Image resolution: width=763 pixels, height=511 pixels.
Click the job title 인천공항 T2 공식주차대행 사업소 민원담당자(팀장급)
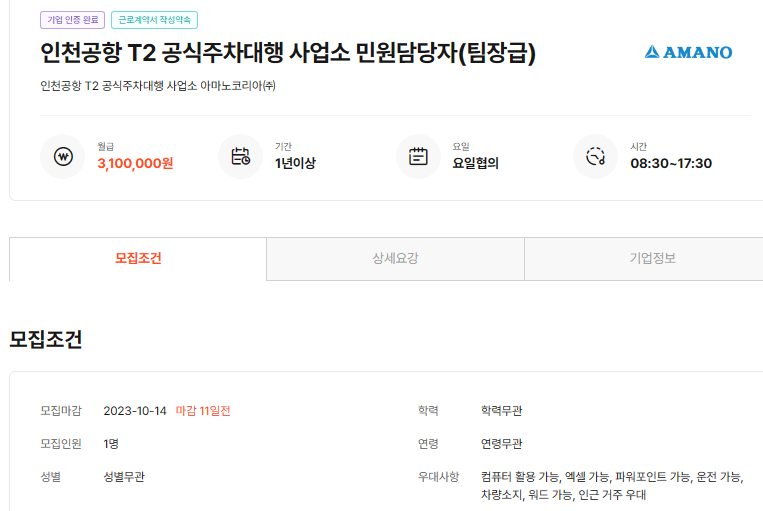tap(288, 53)
